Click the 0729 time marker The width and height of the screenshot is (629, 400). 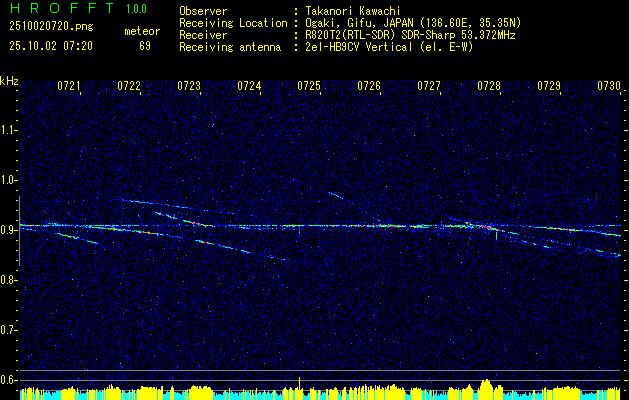click(549, 86)
